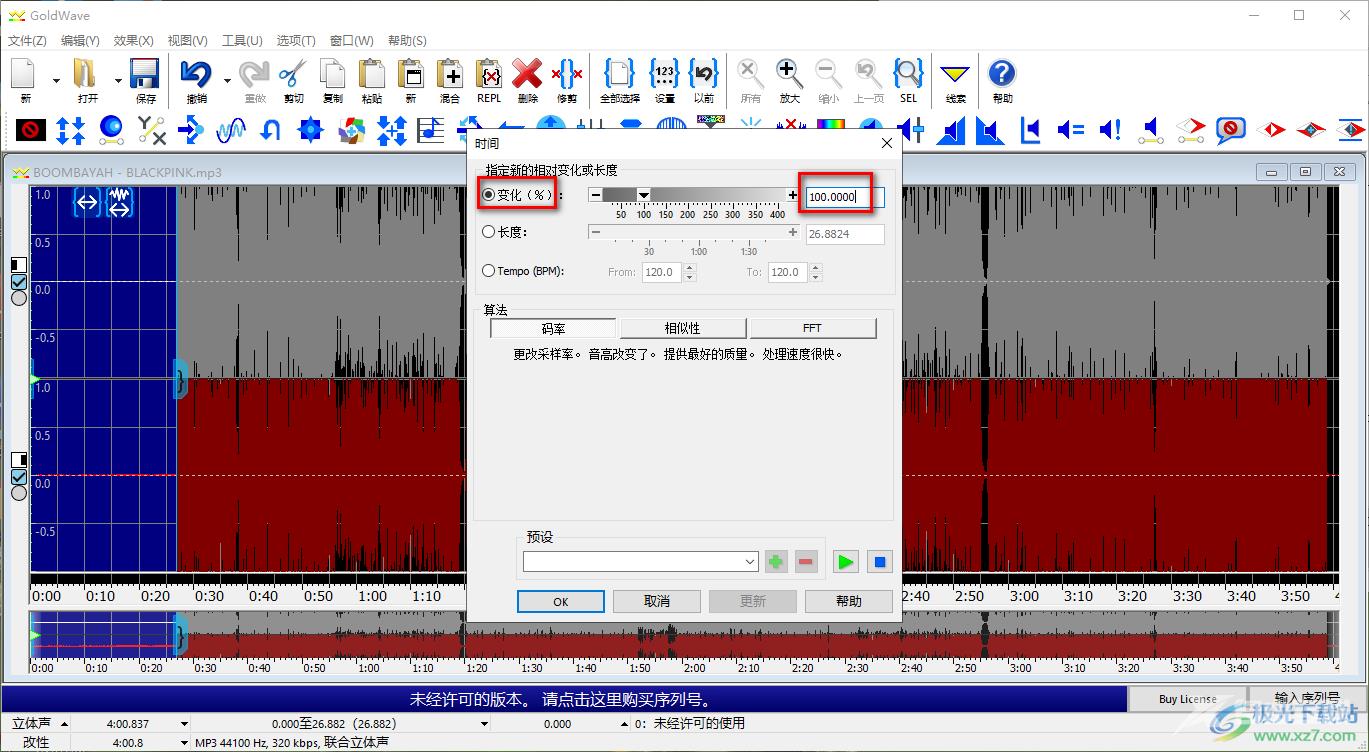
Task: Toggle the upper channel checkbox
Action: tap(18, 282)
